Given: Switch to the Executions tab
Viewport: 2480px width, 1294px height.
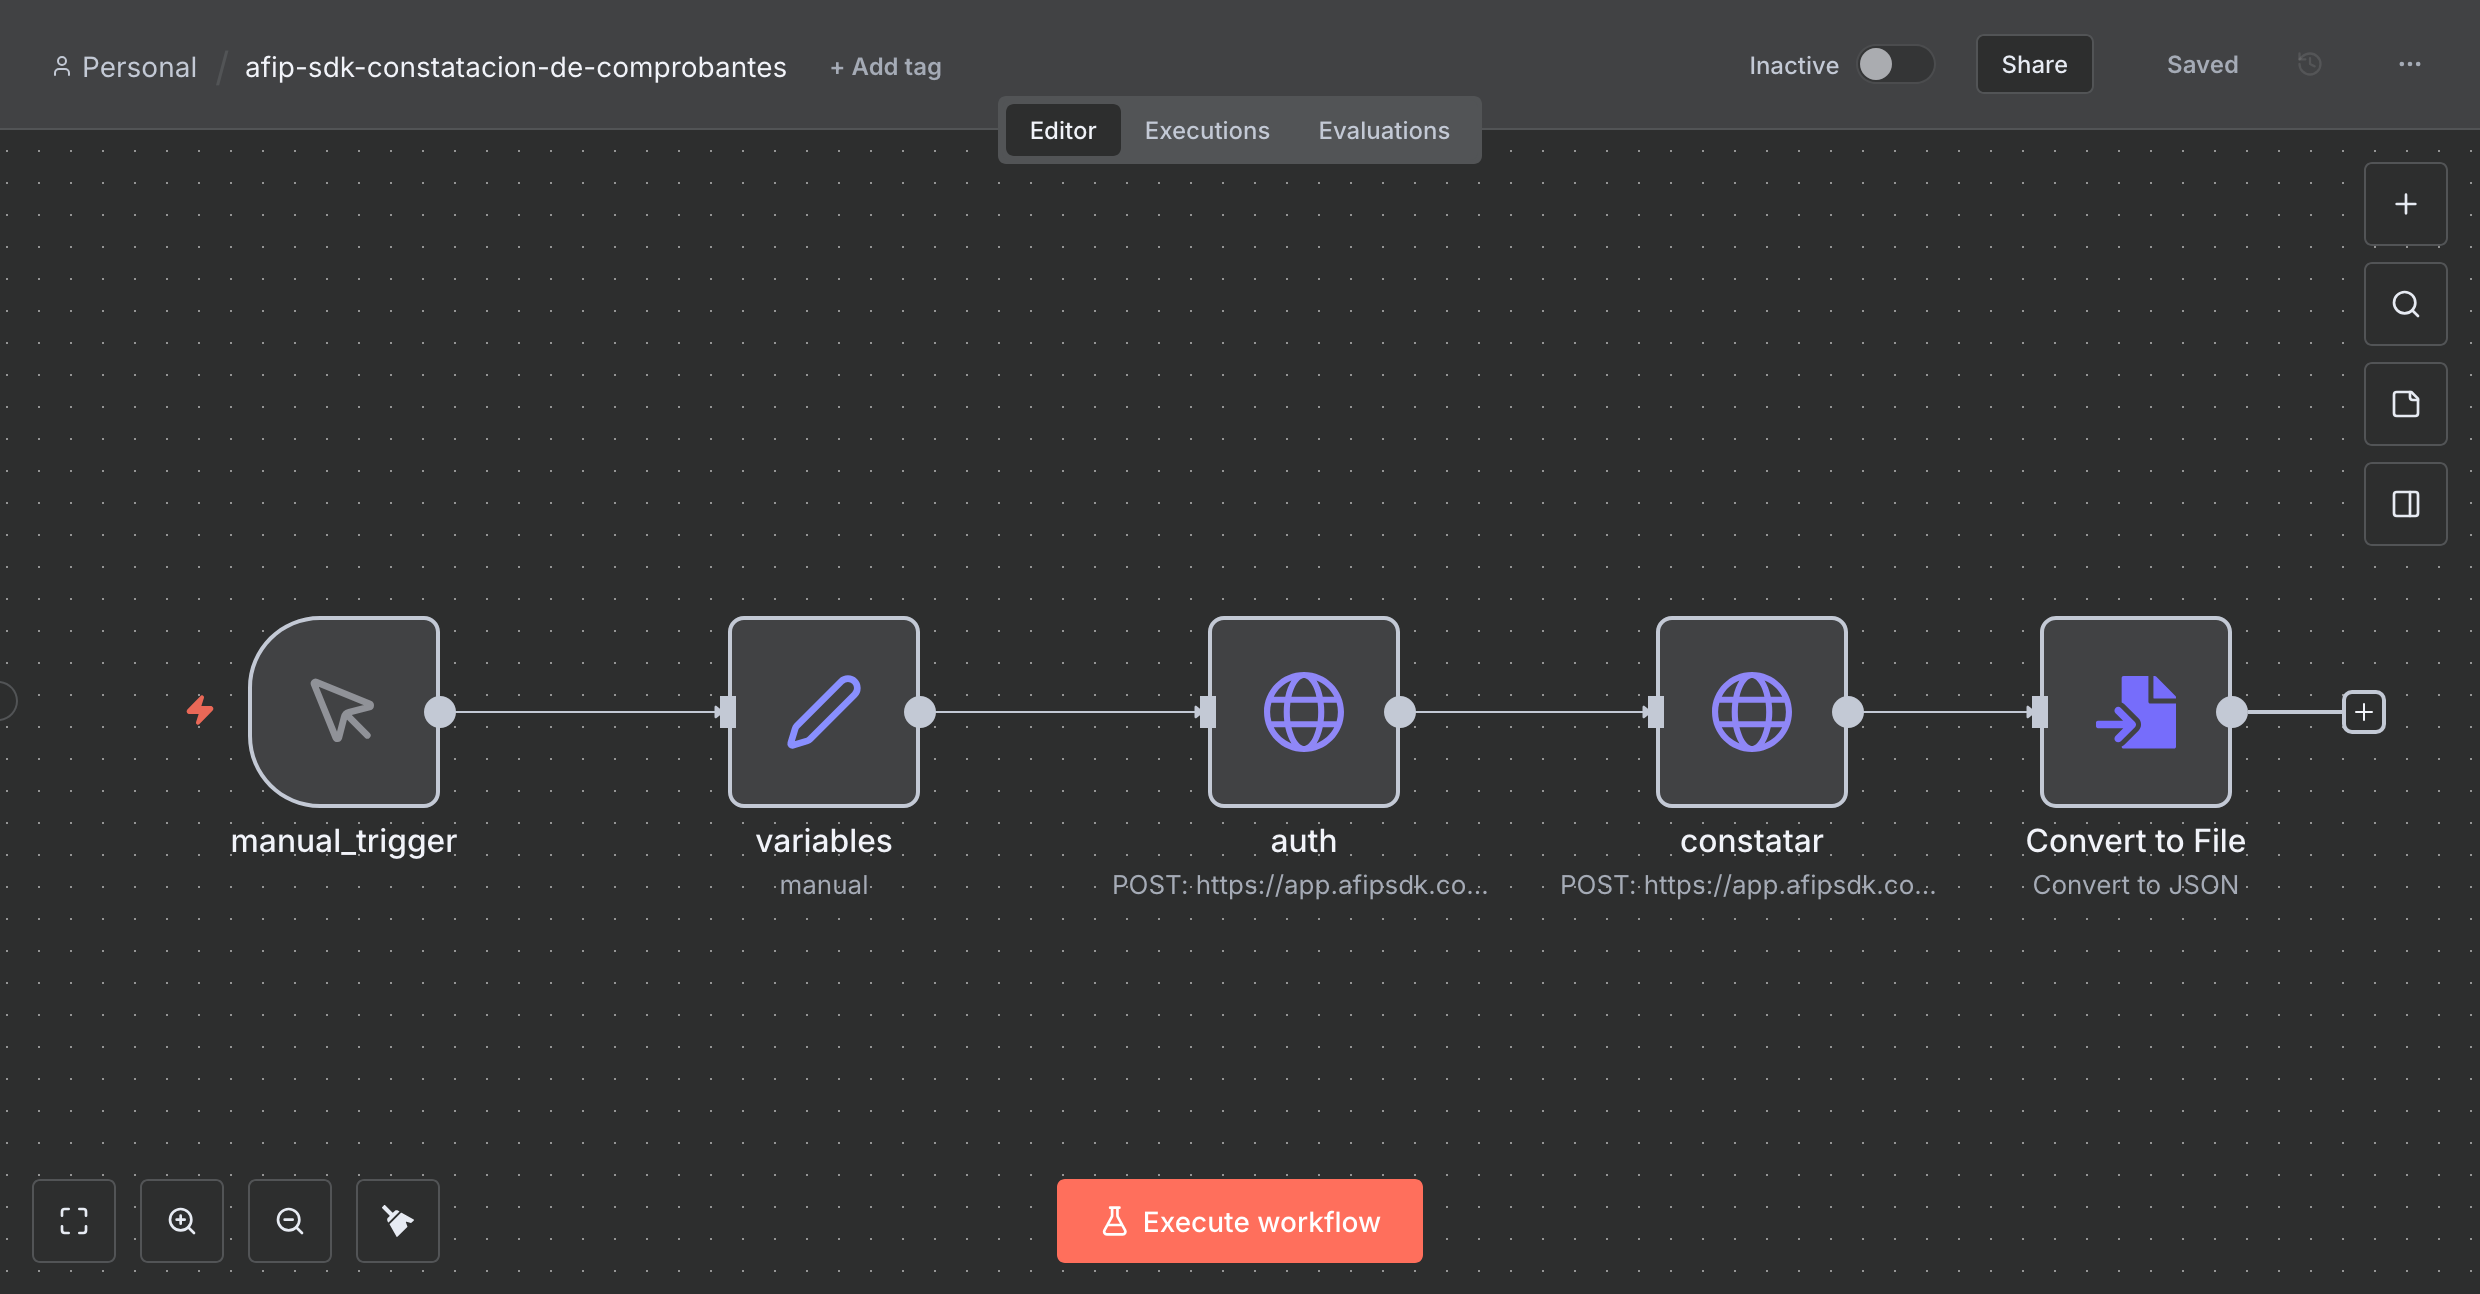Looking at the screenshot, I should click(x=1206, y=130).
